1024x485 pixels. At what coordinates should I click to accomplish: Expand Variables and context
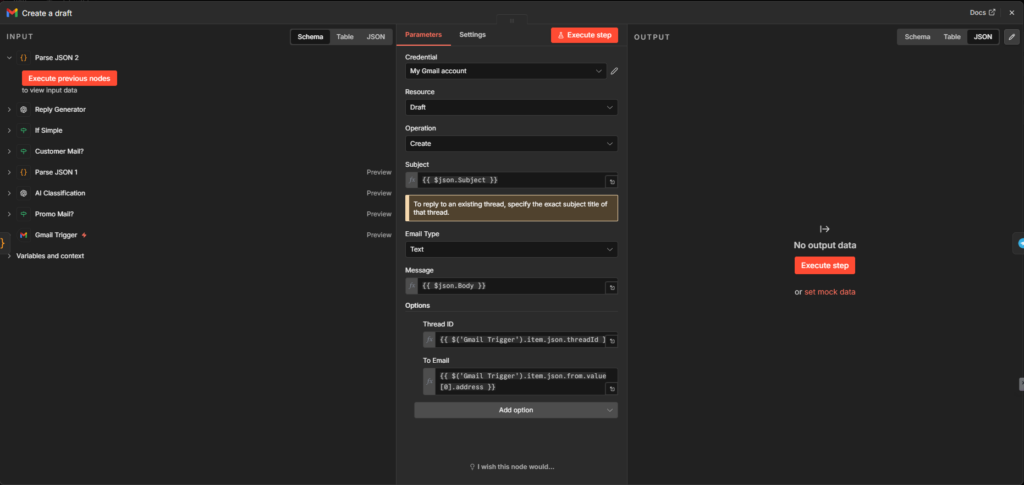(x=9, y=256)
